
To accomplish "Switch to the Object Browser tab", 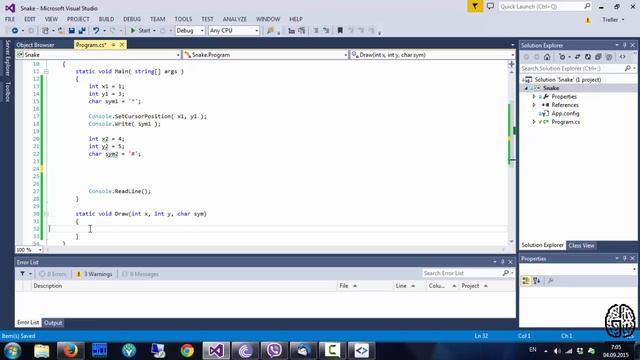I will [x=35, y=45].
